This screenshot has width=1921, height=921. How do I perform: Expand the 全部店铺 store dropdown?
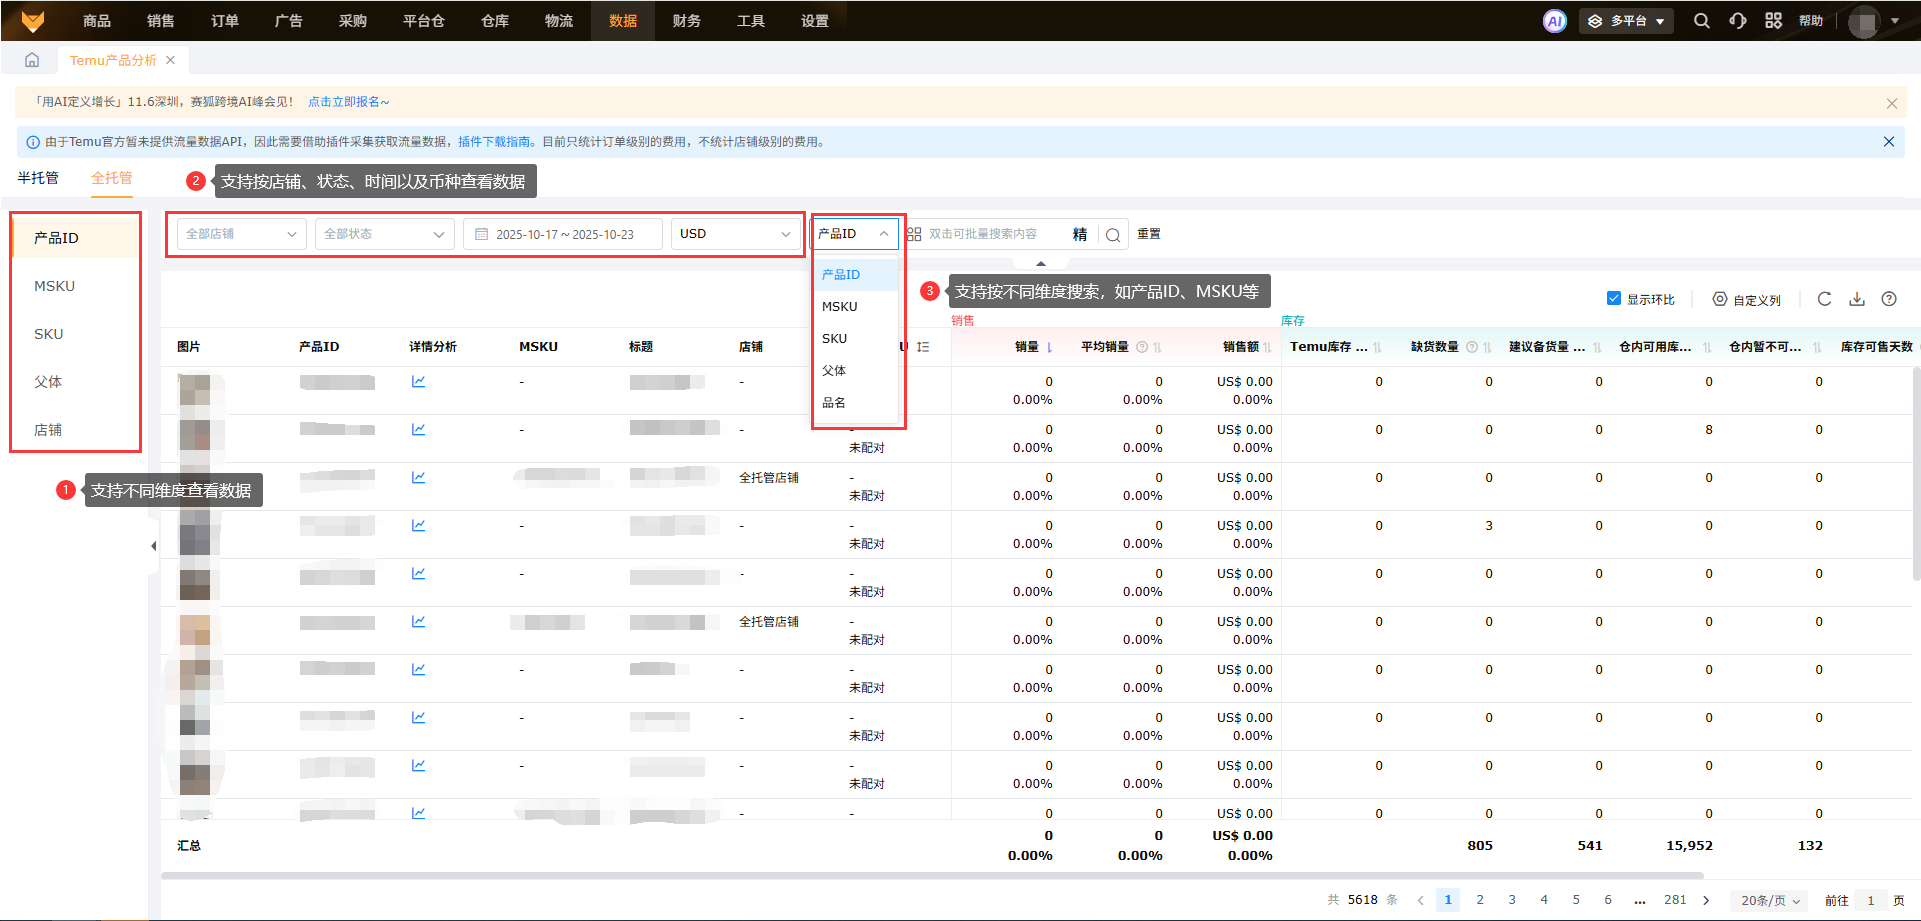[241, 234]
